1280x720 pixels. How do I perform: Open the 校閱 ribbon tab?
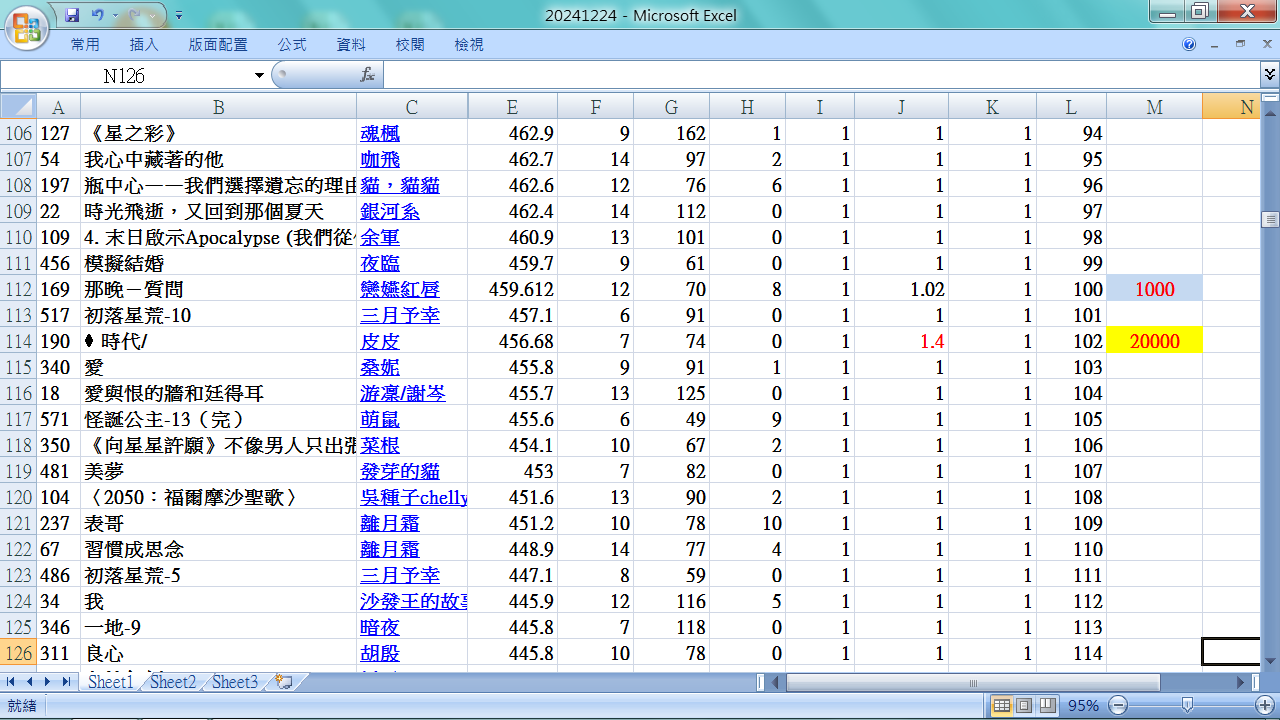point(410,45)
